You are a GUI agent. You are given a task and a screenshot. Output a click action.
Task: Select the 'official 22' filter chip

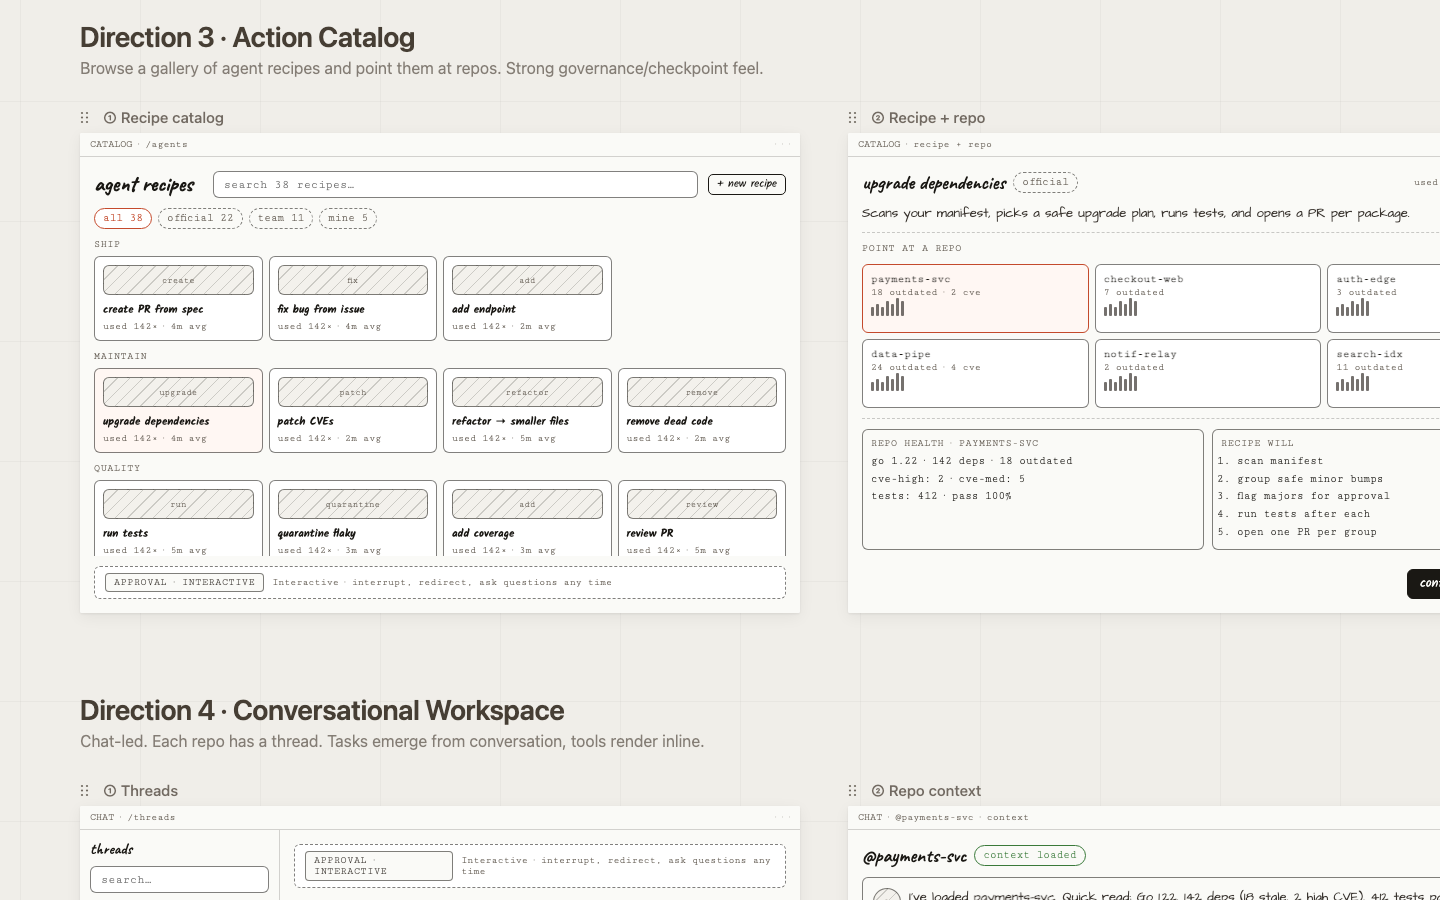pyautogui.click(x=200, y=218)
